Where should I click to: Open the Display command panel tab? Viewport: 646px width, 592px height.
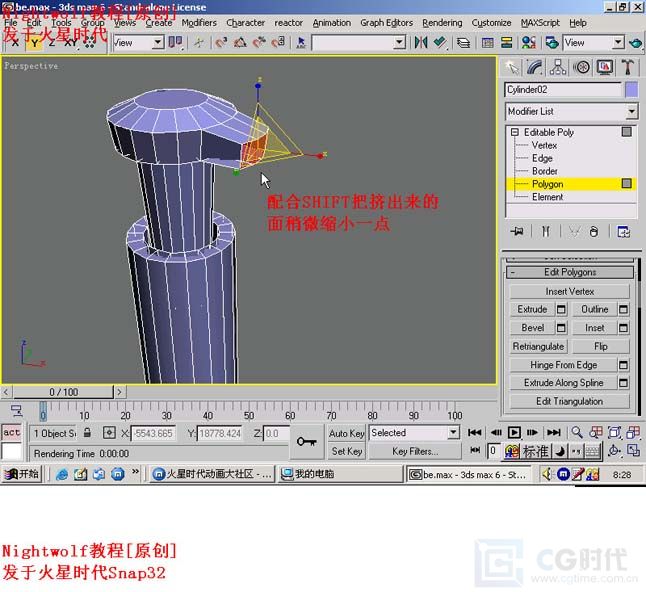pyautogui.click(x=604, y=67)
